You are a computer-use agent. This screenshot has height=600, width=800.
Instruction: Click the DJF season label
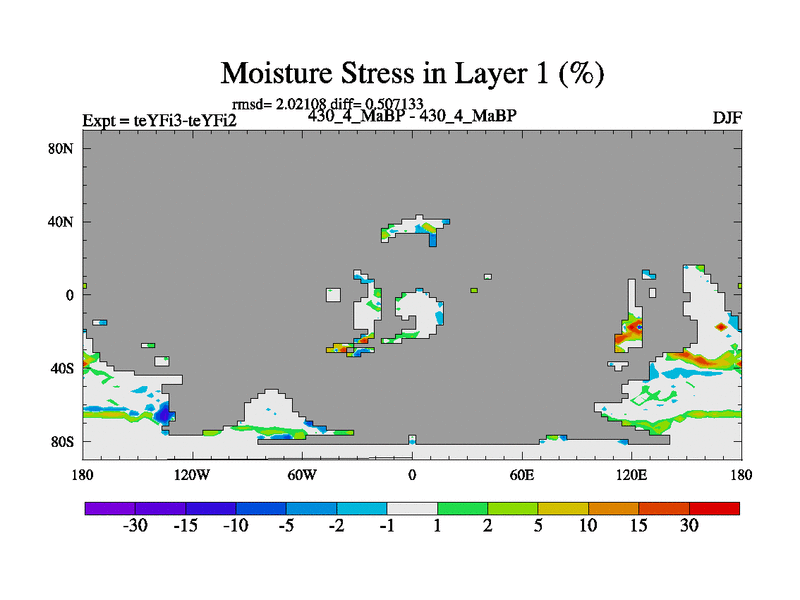click(726, 118)
